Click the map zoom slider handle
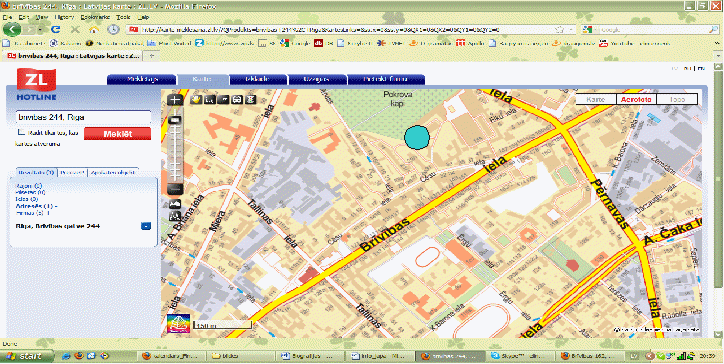This screenshot has width=724, height=364. 175,120
